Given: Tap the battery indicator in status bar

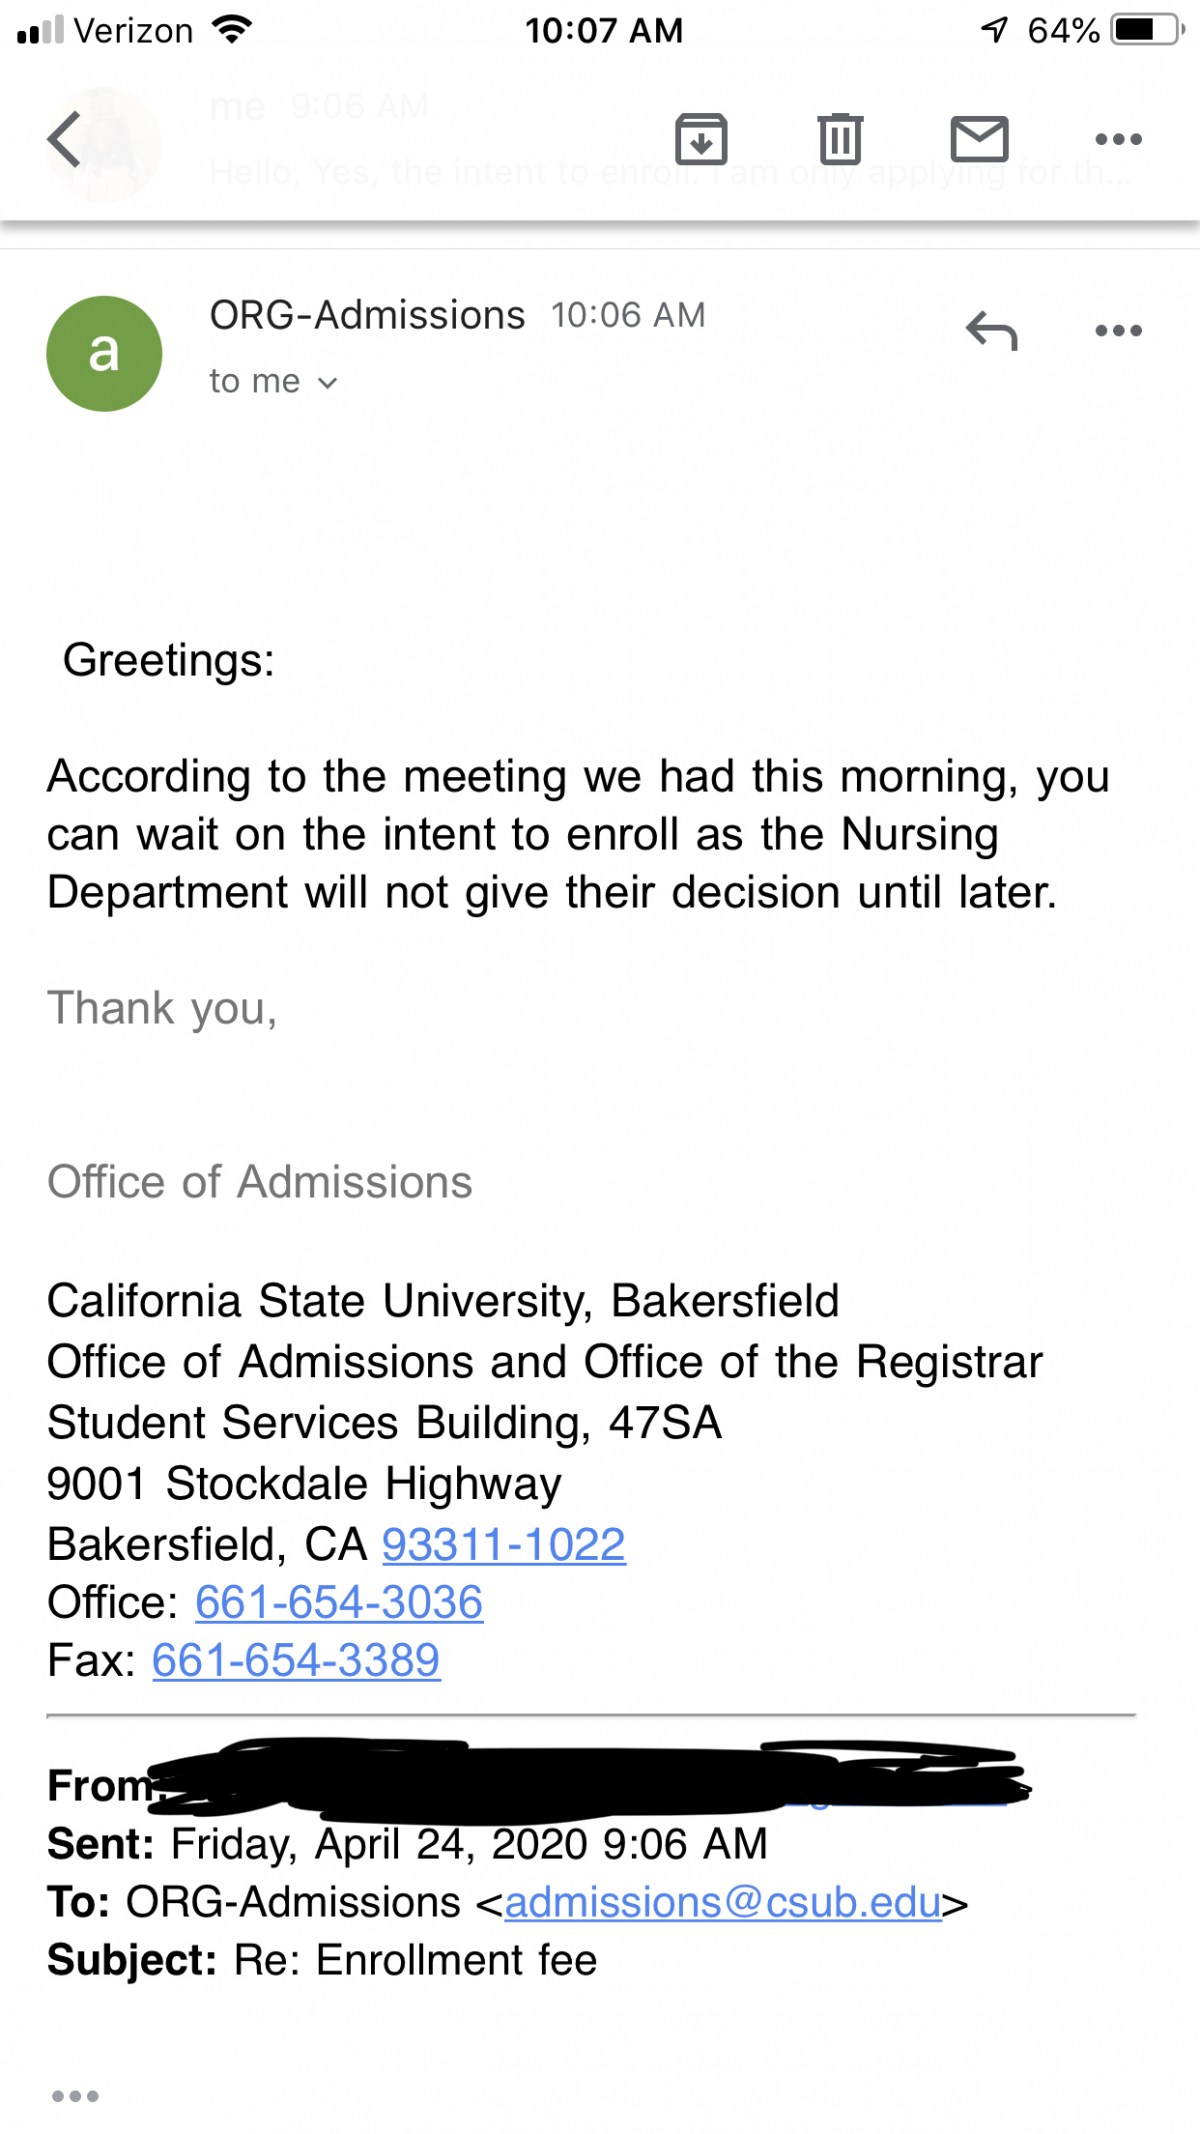Looking at the screenshot, I should [1147, 31].
